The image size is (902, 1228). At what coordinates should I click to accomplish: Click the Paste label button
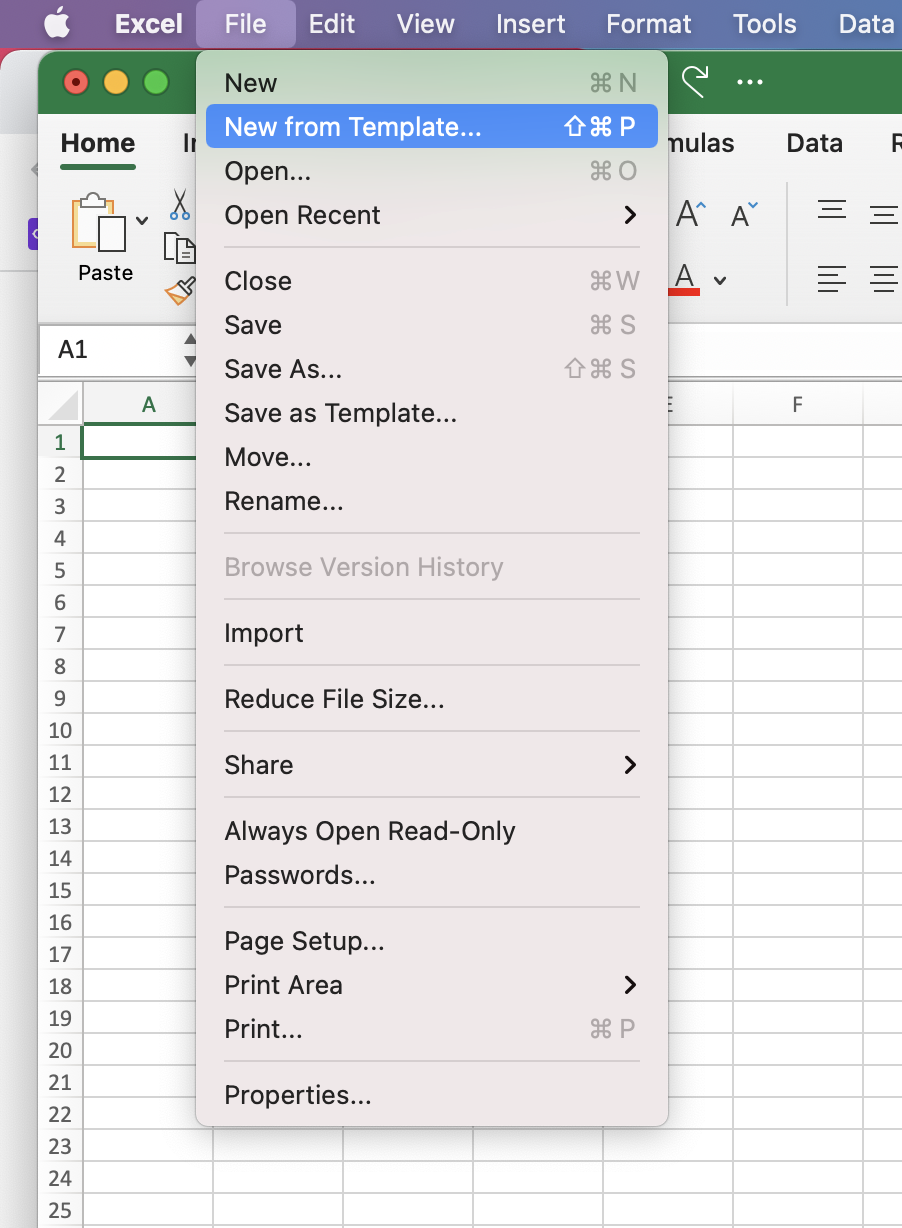click(x=106, y=273)
